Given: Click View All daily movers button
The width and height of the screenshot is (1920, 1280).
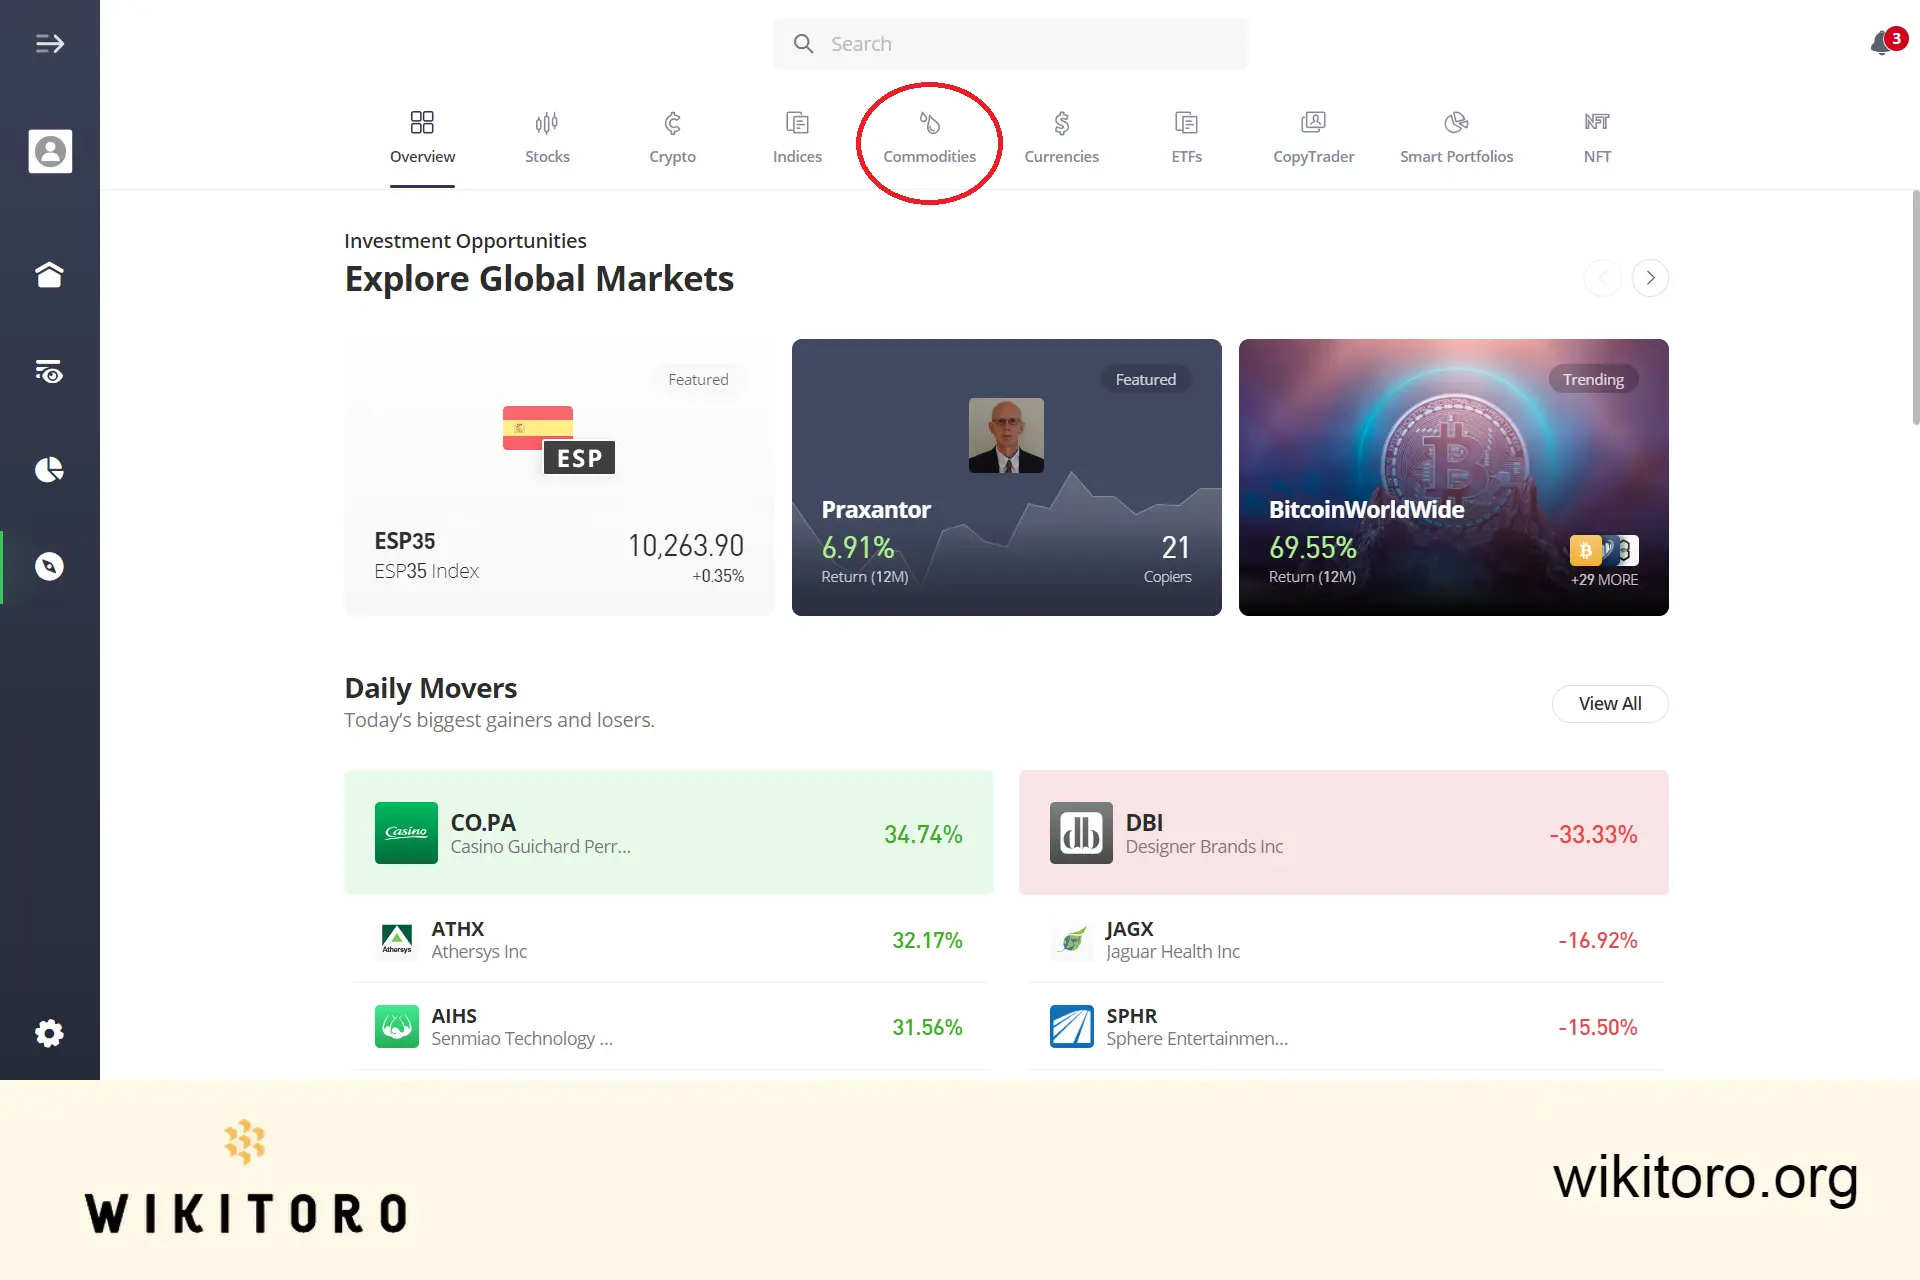Looking at the screenshot, I should [x=1609, y=703].
